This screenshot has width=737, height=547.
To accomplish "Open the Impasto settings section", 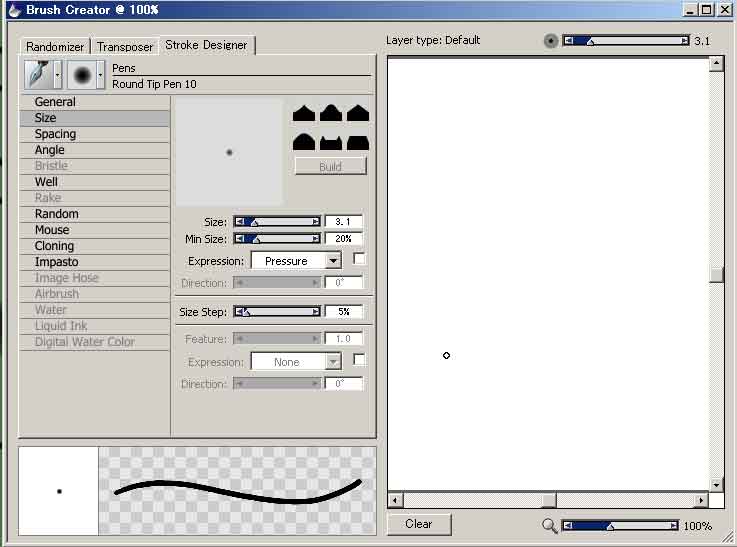I will click(x=56, y=262).
